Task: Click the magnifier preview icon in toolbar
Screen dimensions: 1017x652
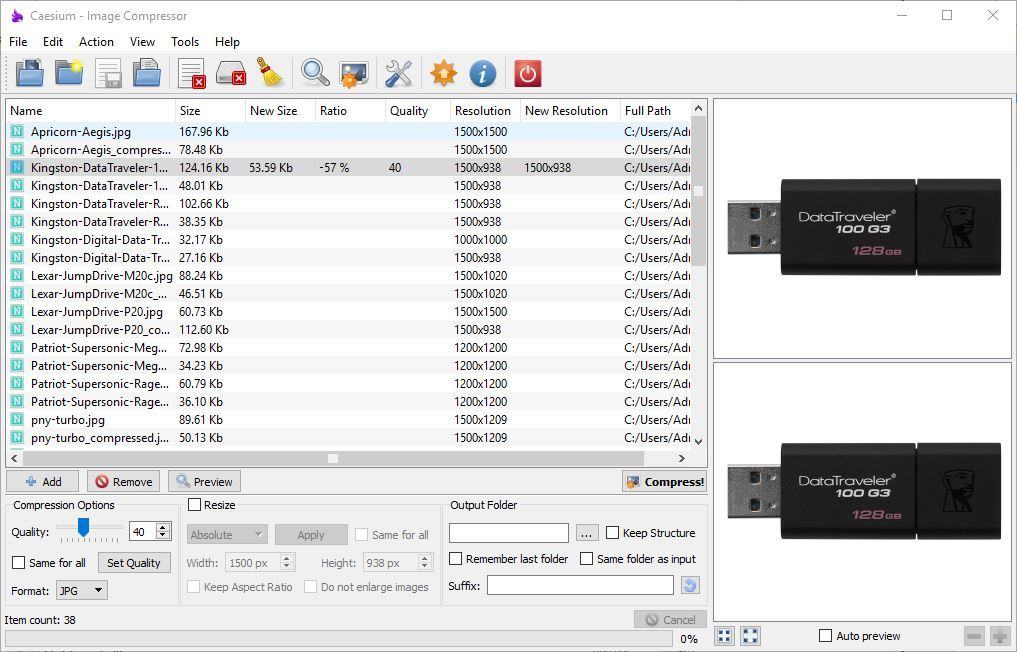Action: pos(315,73)
